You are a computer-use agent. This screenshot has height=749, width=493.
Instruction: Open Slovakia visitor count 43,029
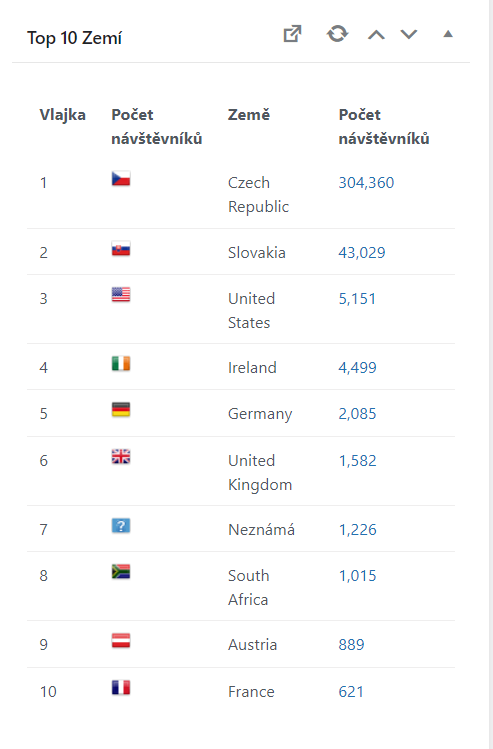point(362,252)
